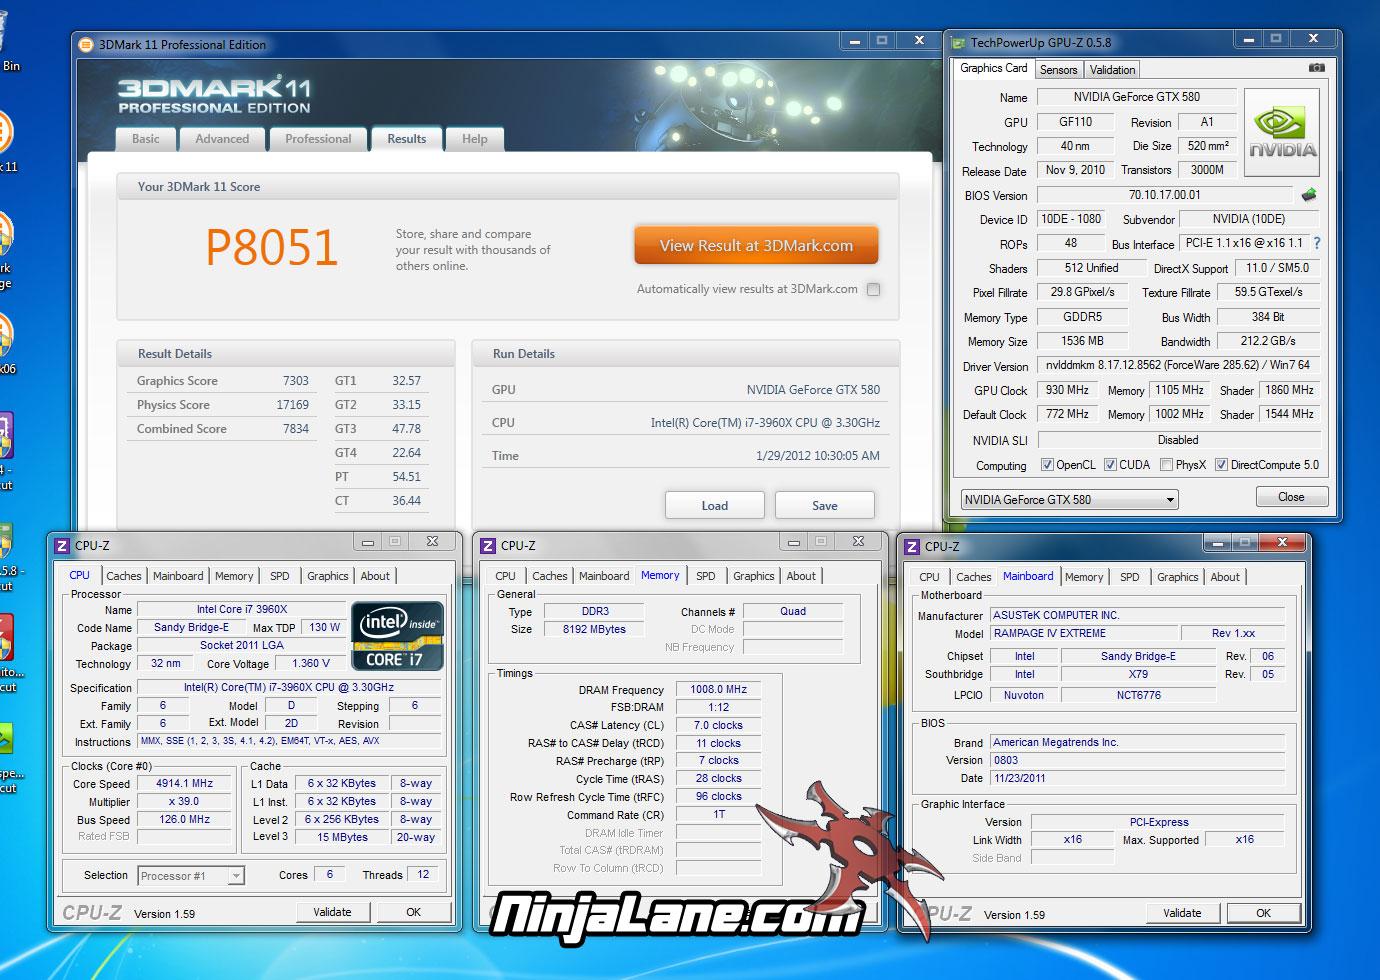The width and height of the screenshot is (1380, 980).
Task: Open About tab in the Mainboard window of CPU-Z
Action: coord(1225,577)
